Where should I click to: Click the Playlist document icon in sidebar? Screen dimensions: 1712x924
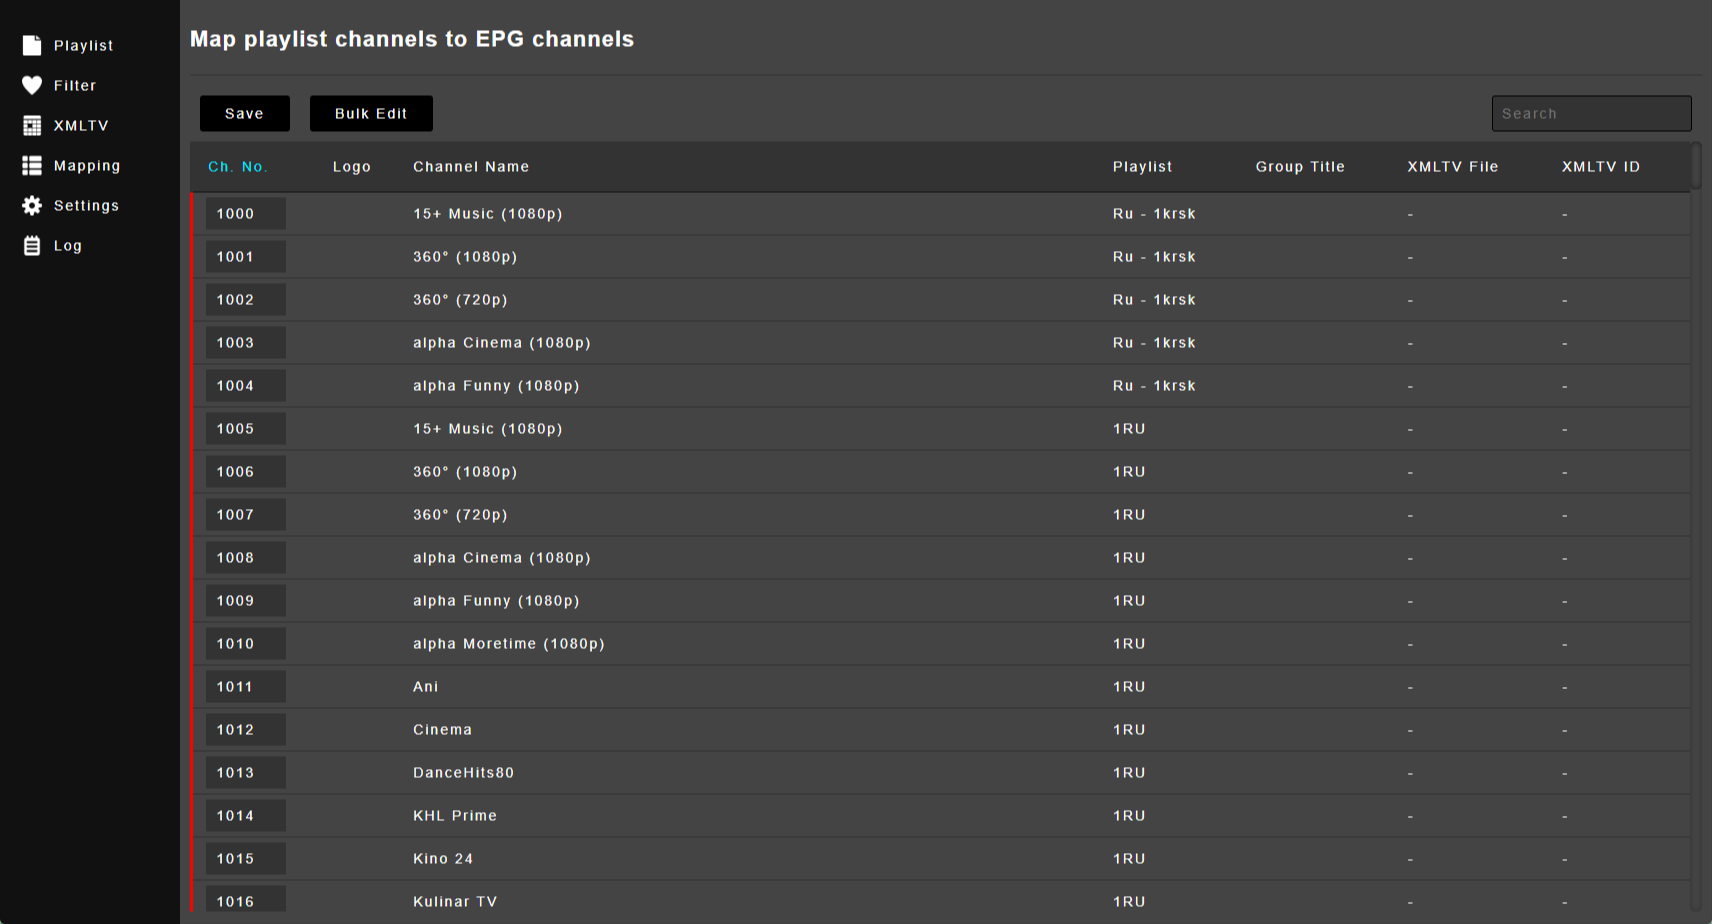32,46
